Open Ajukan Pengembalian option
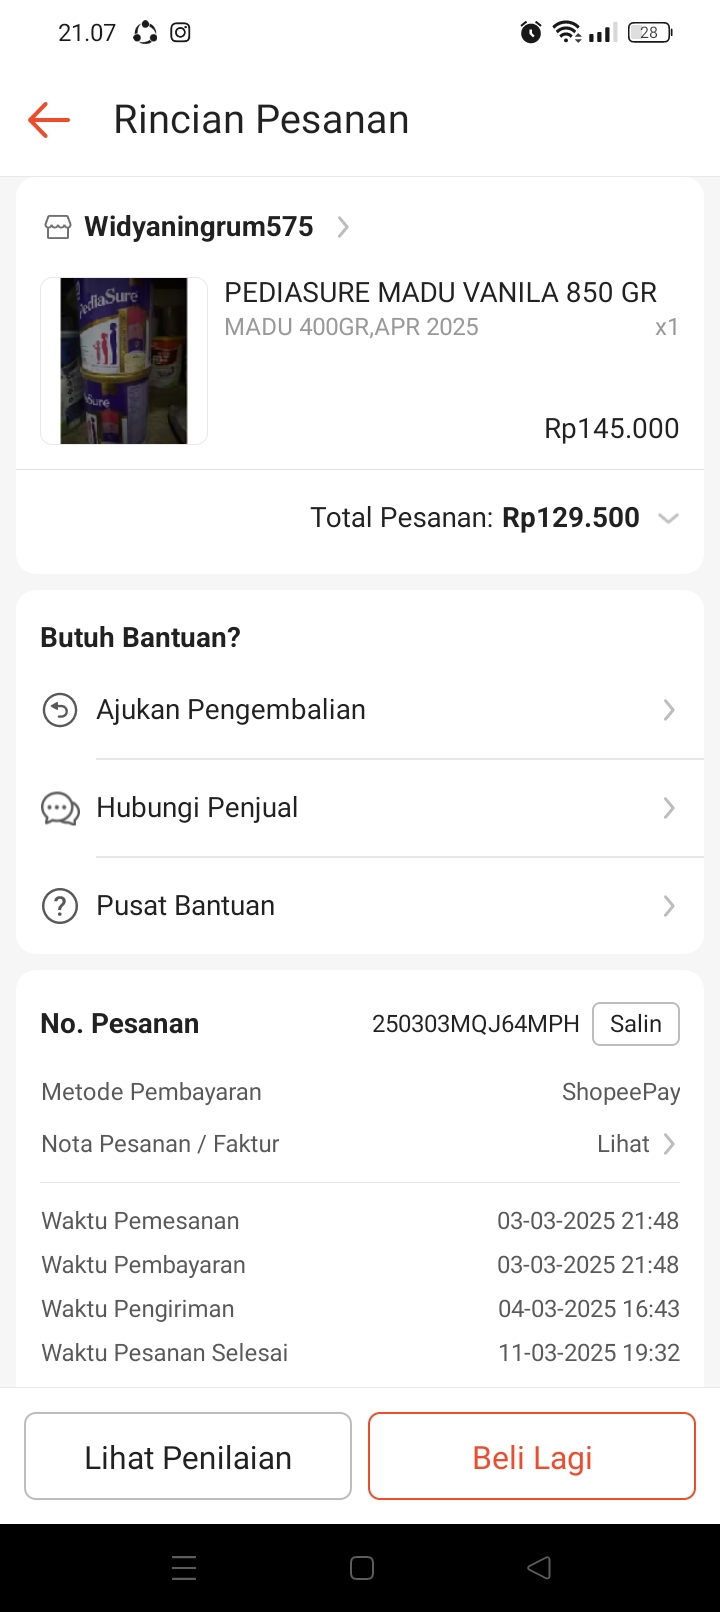 (231, 710)
